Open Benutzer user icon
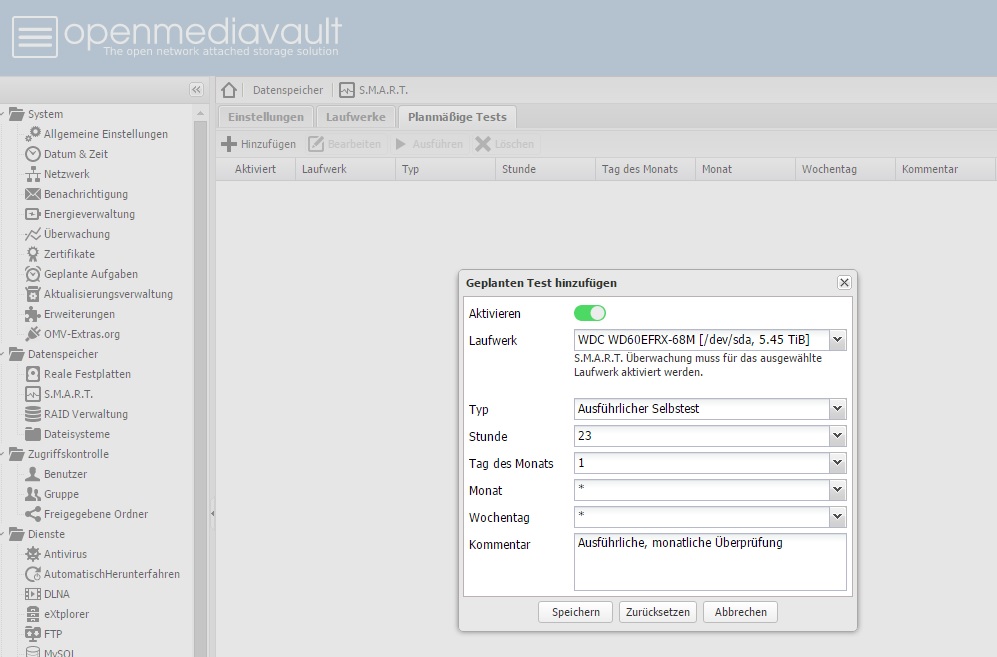The image size is (997, 657). pos(33,474)
